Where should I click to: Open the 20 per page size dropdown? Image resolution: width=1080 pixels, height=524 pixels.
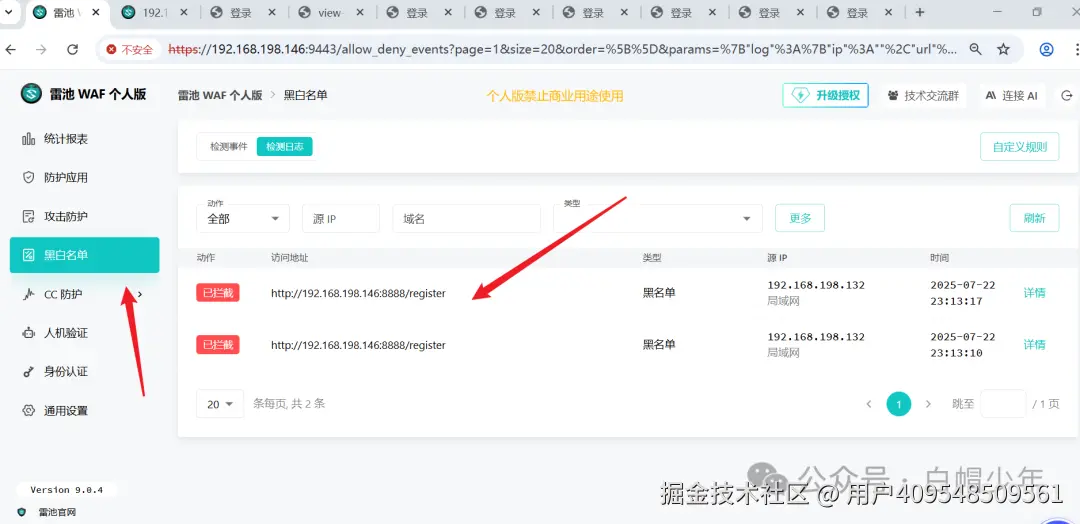click(220, 404)
